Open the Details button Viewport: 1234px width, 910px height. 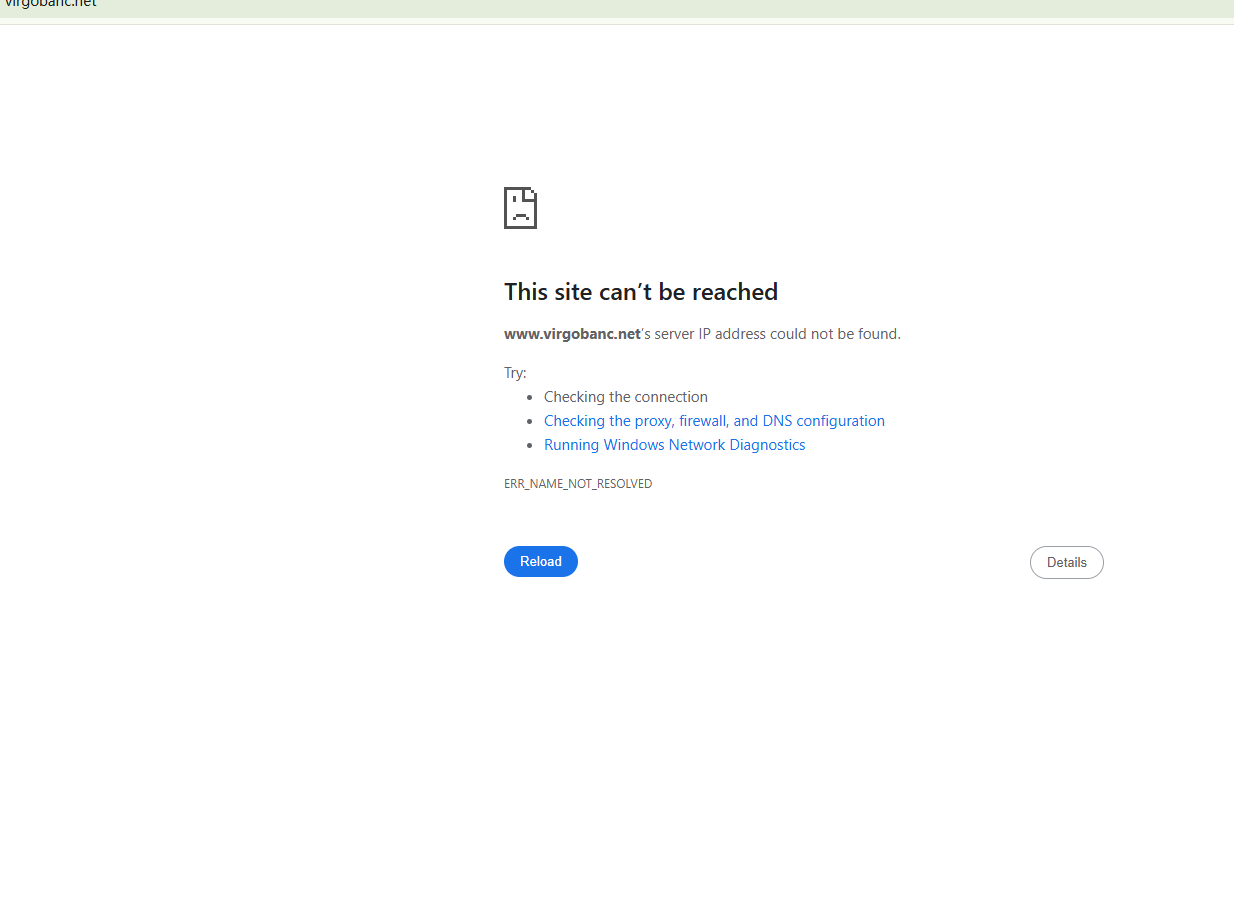pyautogui.click(x=1066, y=562)
